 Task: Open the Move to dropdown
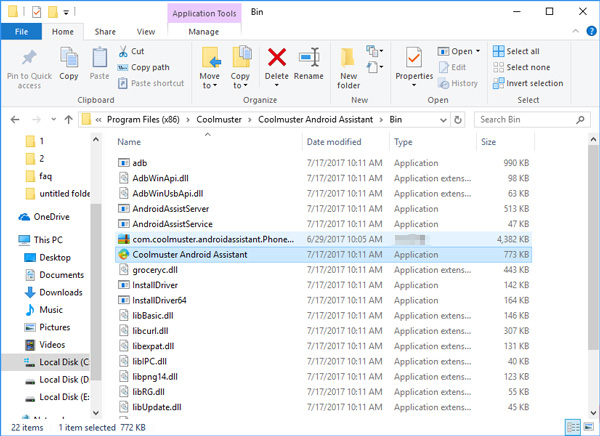[x=210, y=68]
